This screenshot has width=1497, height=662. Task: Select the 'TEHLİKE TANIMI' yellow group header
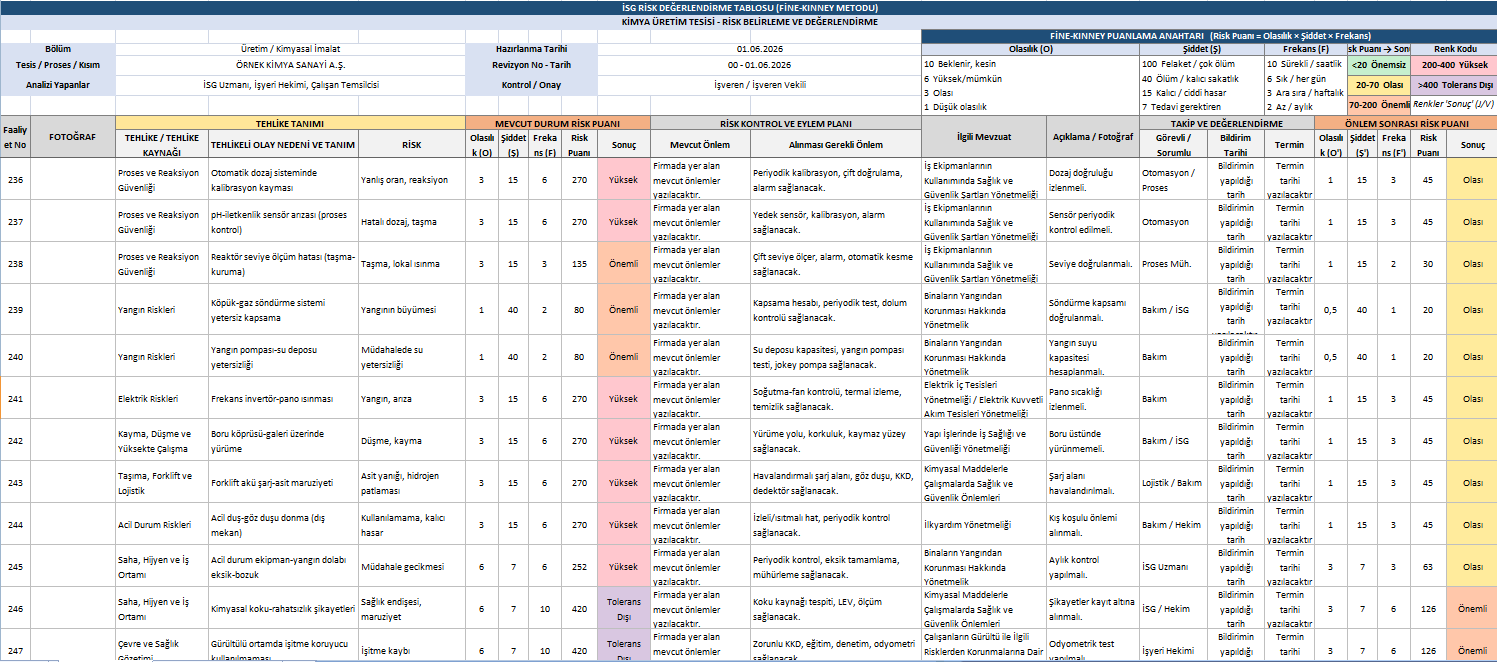pyautogui.click(x=291, y=123)
